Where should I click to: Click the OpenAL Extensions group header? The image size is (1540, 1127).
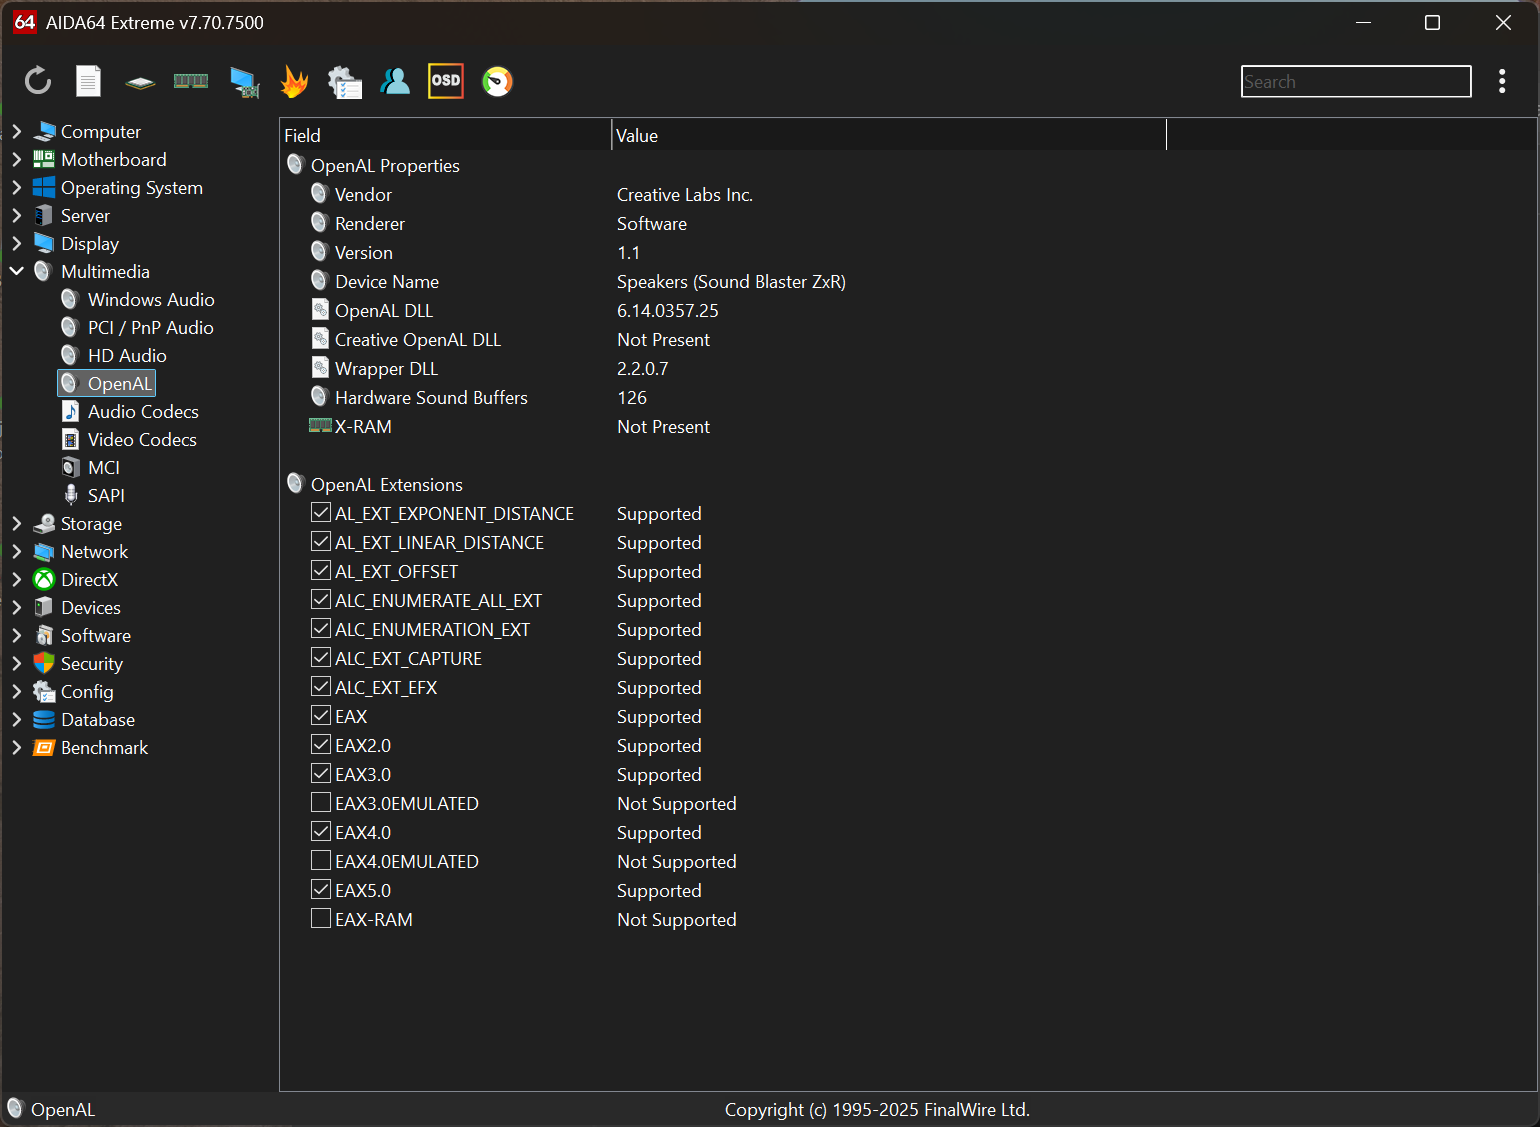click(x=387, y=485)
